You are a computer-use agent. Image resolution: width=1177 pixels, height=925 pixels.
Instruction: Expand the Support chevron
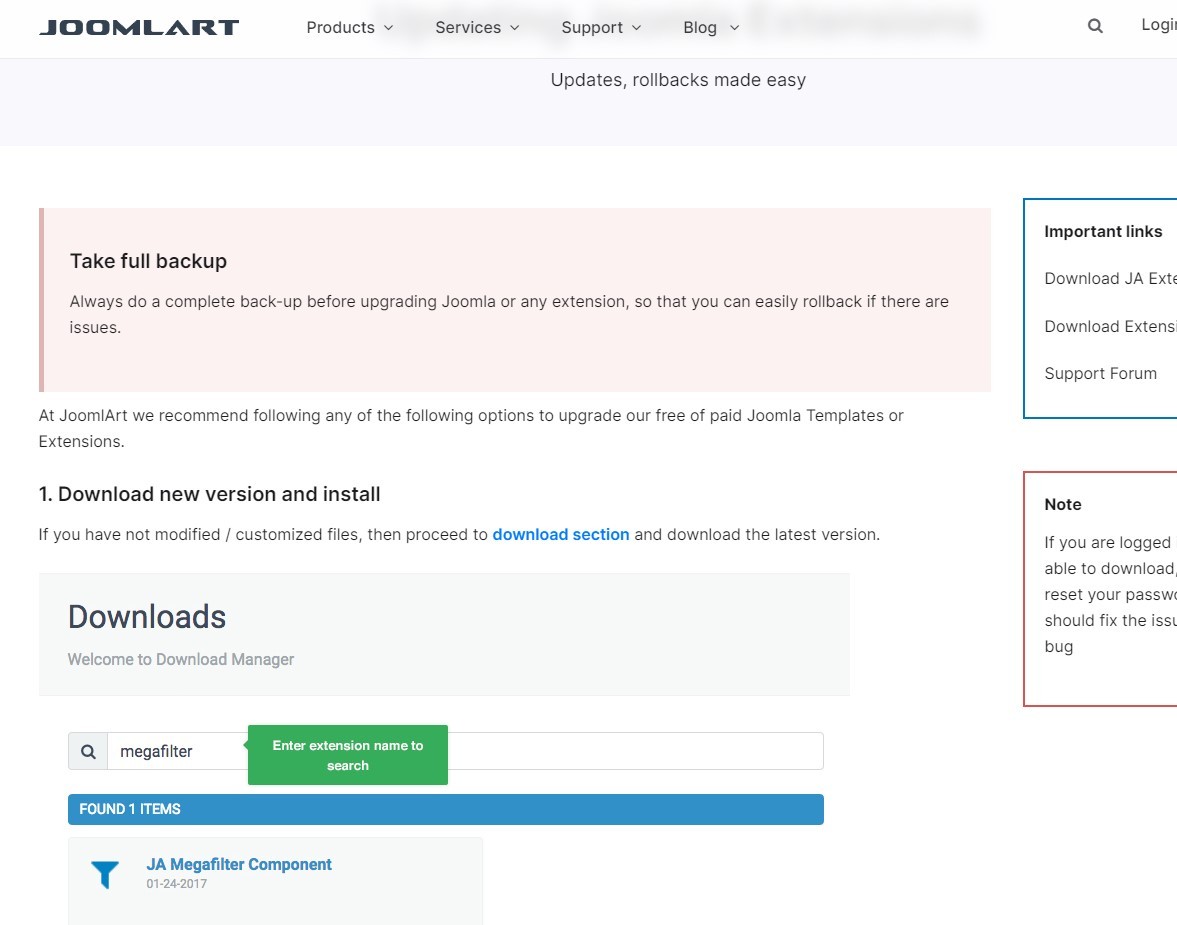tap(637, 28)
